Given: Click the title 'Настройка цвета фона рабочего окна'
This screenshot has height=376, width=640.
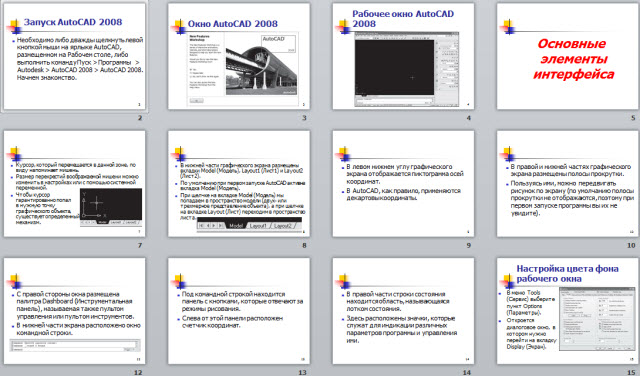Looking at the screenshot, I should tap(567, 274).
